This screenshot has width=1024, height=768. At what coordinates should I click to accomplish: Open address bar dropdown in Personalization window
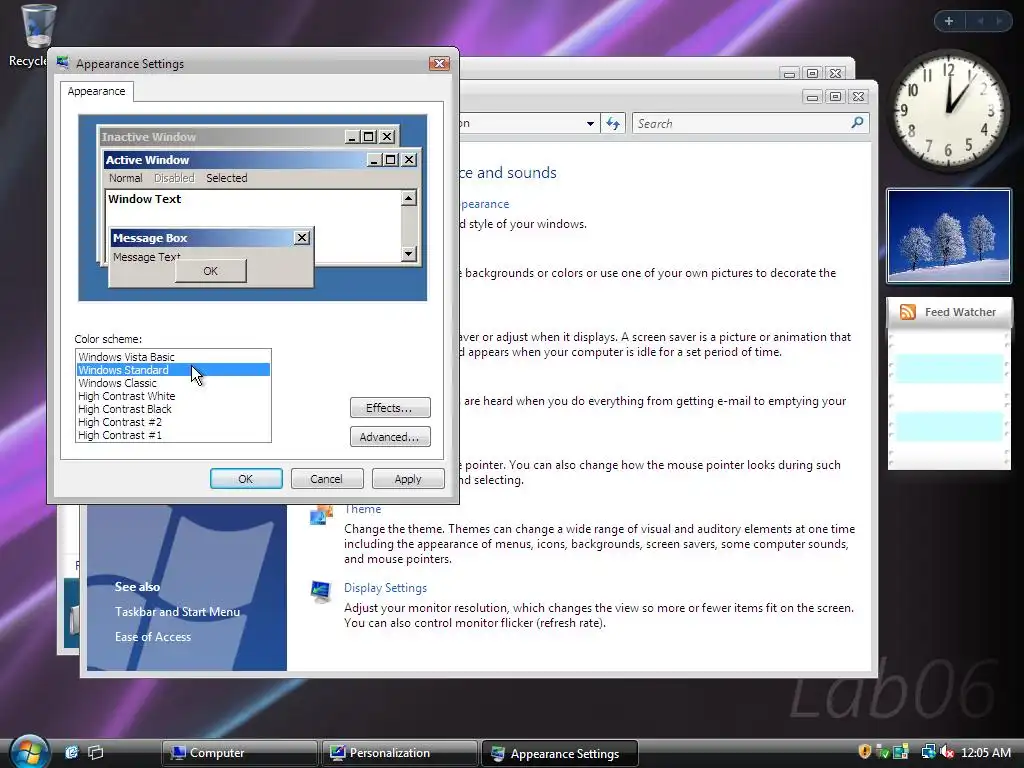click(590, 123)
